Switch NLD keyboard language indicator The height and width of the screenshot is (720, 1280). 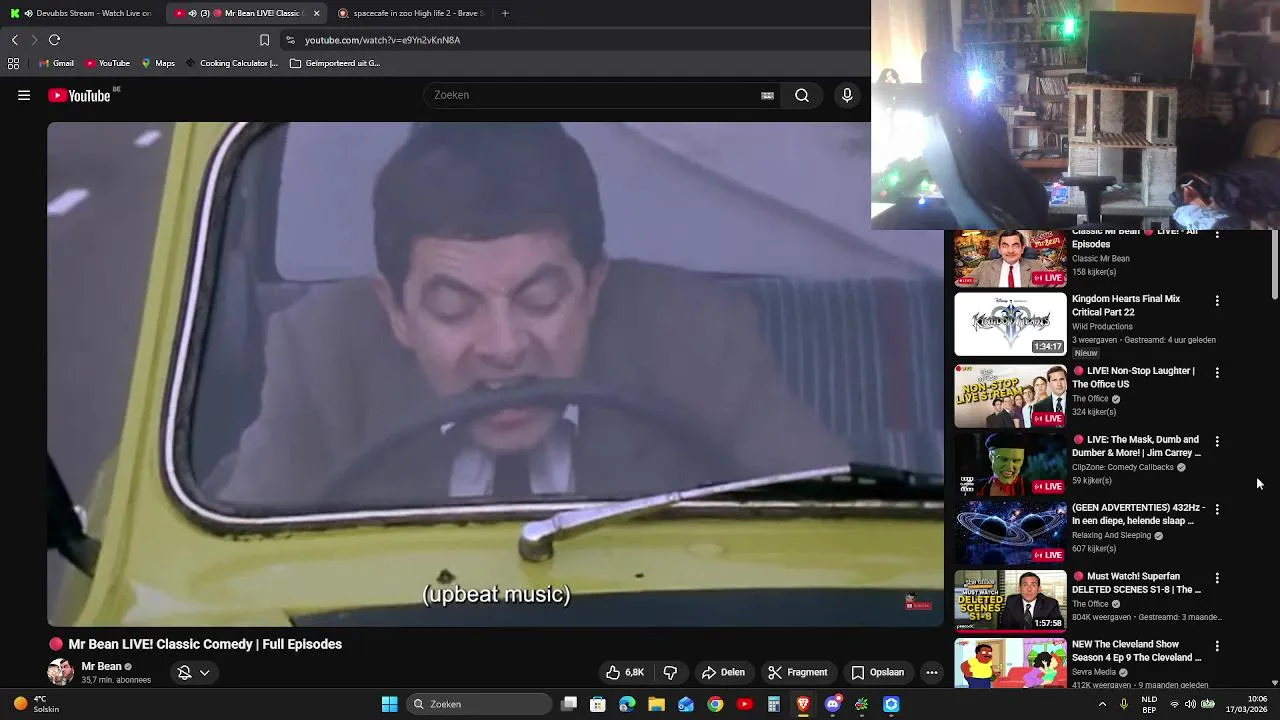click(x=1149, y=704)
